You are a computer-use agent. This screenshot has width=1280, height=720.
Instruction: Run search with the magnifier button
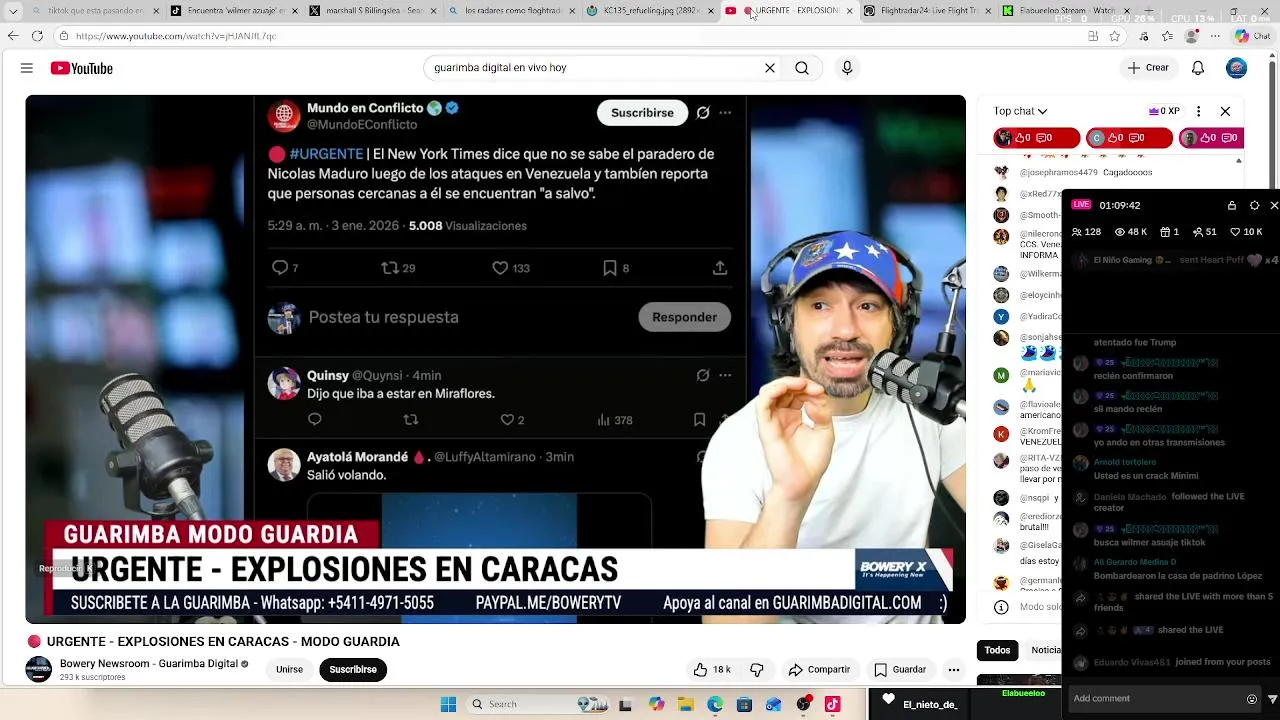coord(802,68)
